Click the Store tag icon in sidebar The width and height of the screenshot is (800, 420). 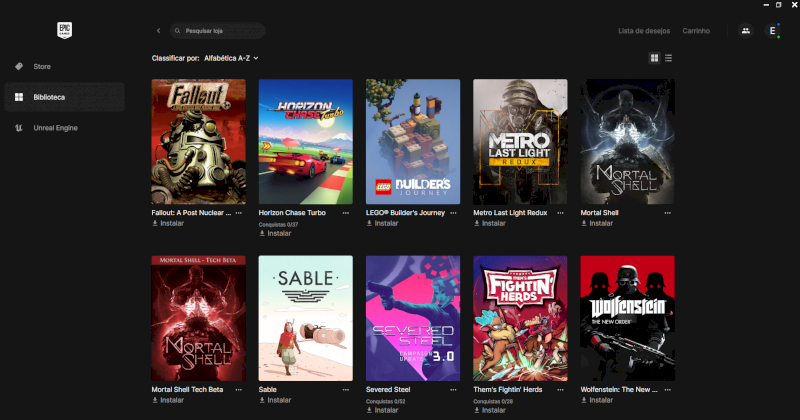click(19, 67)
